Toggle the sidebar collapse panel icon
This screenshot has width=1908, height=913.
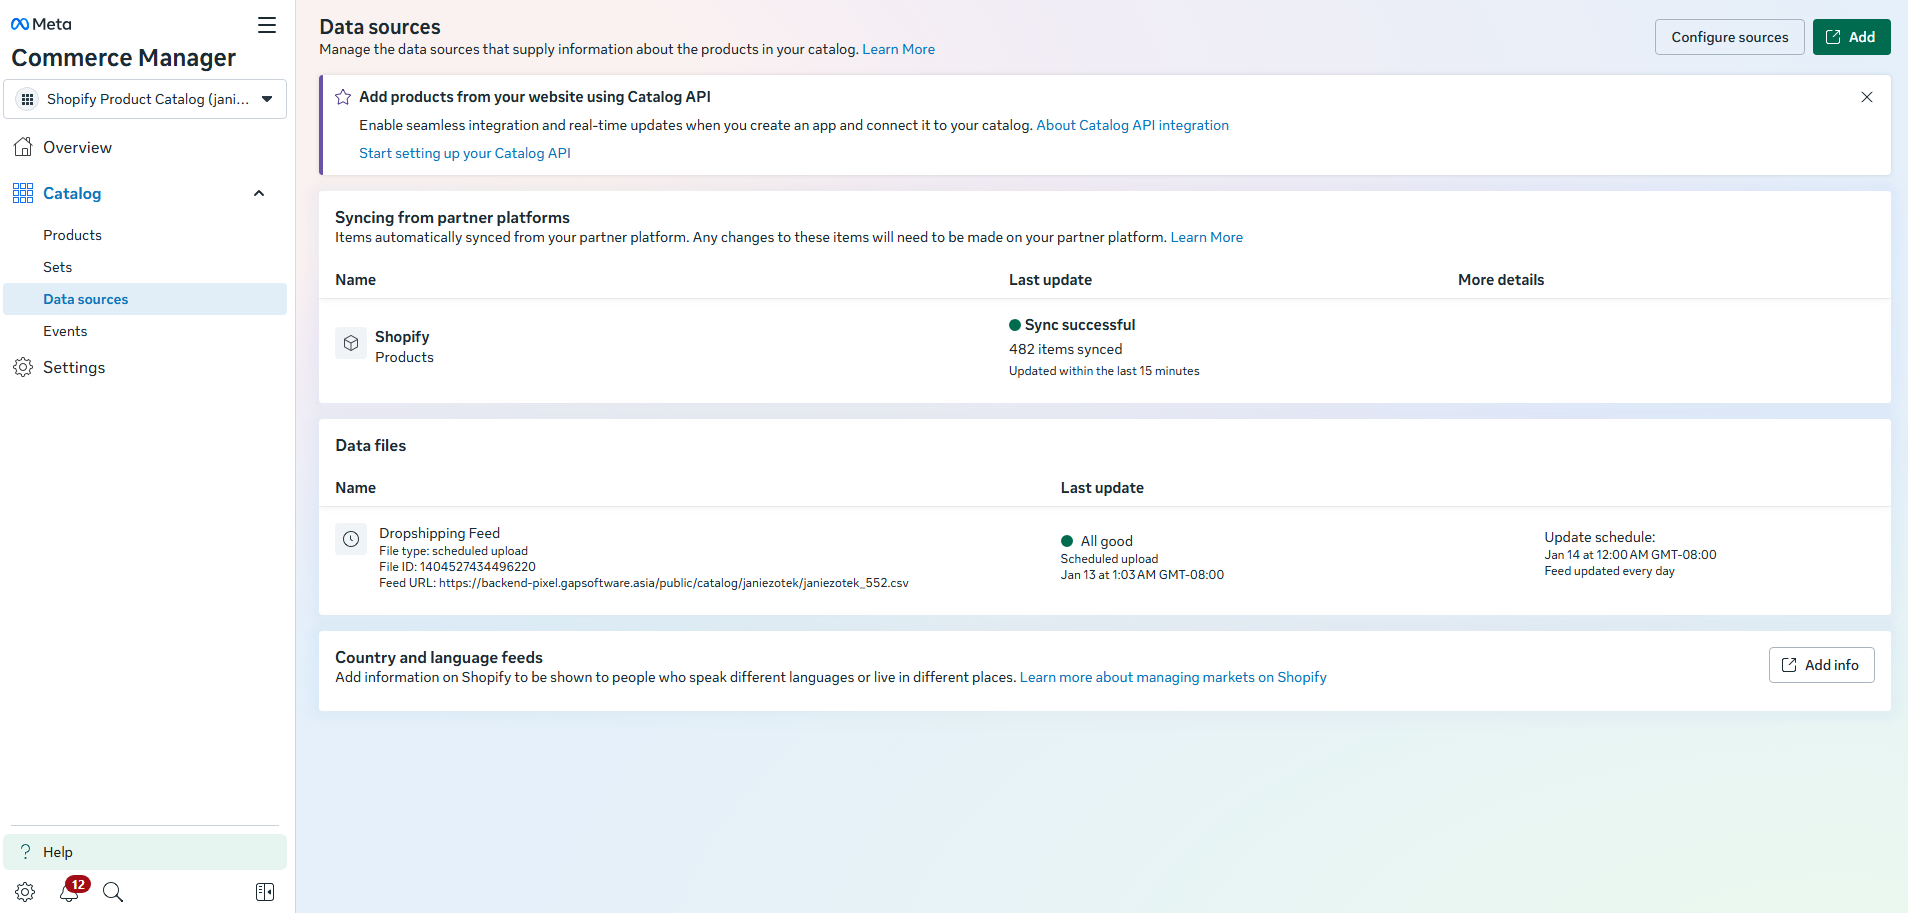265,892
